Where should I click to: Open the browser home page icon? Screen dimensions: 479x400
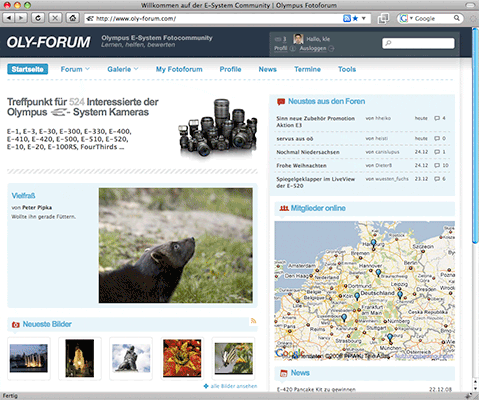72,18
